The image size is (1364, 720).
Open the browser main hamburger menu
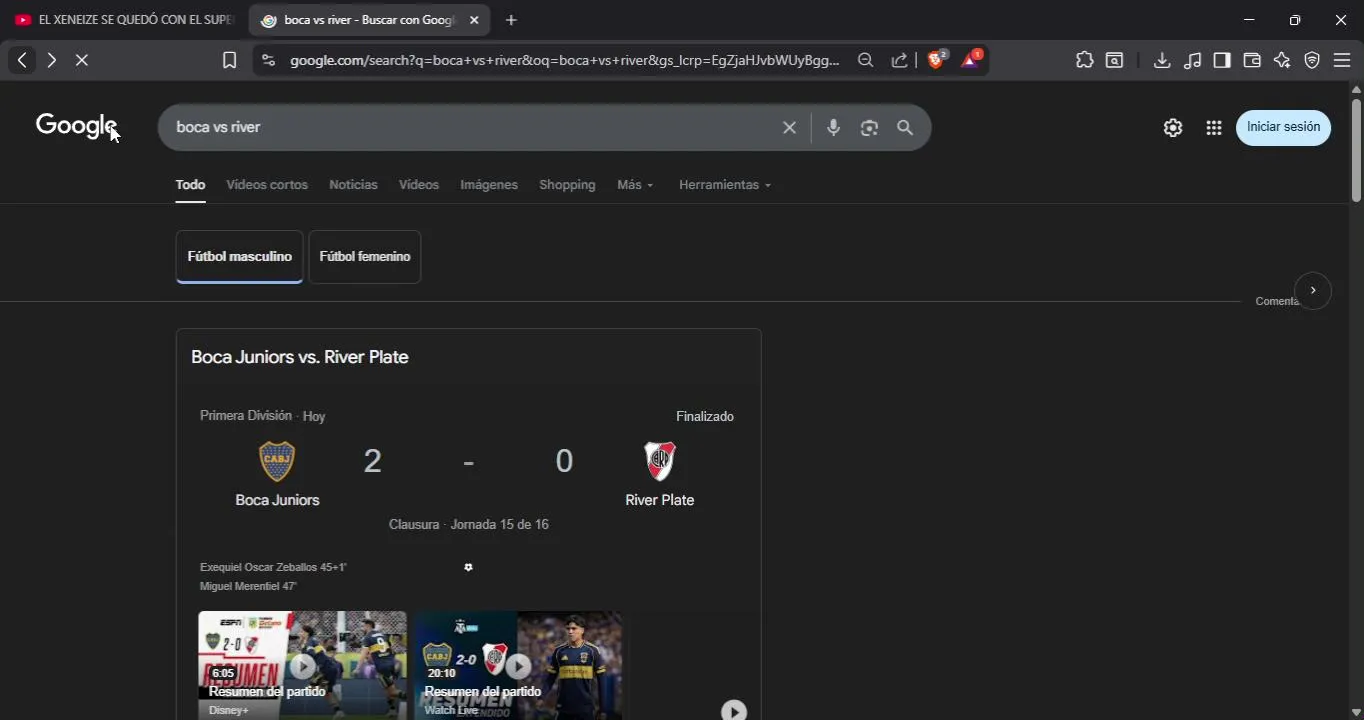pyautogui.click(x=1342, y=60)
